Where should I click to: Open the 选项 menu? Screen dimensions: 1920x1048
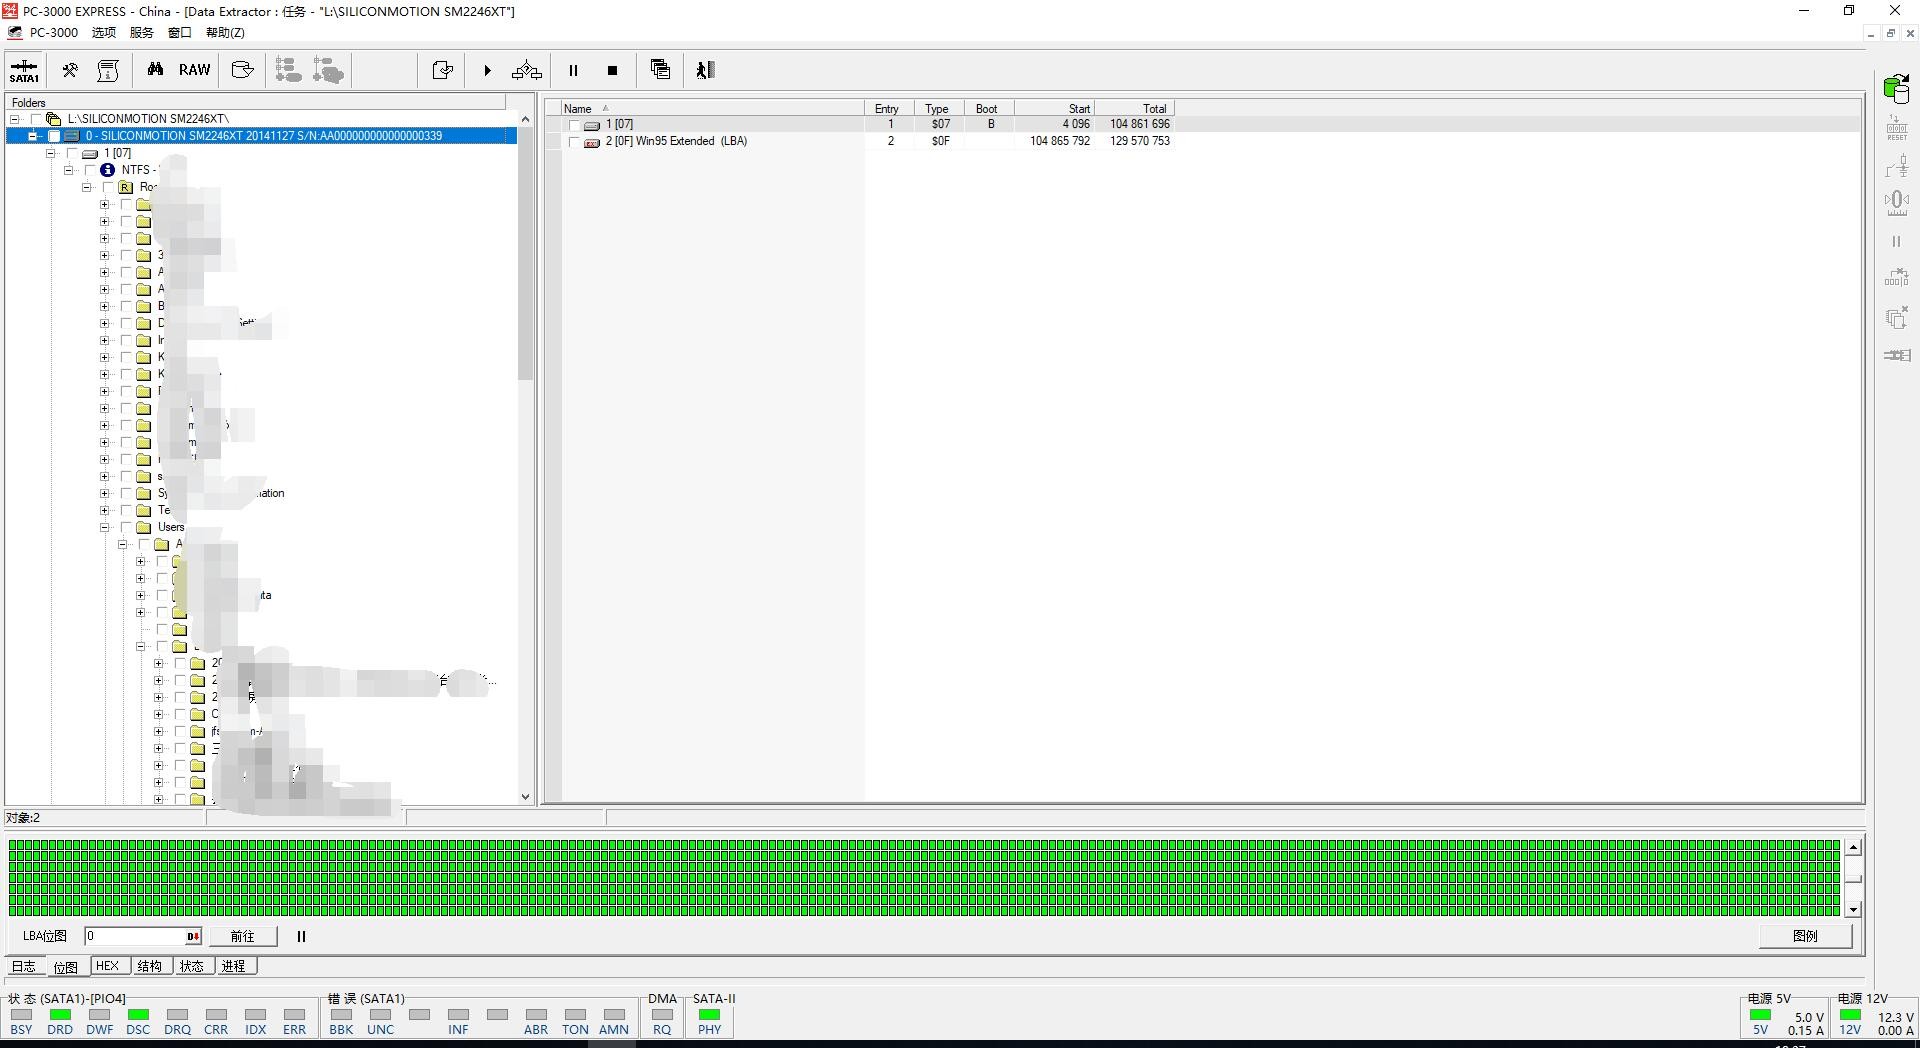(104, 32)
